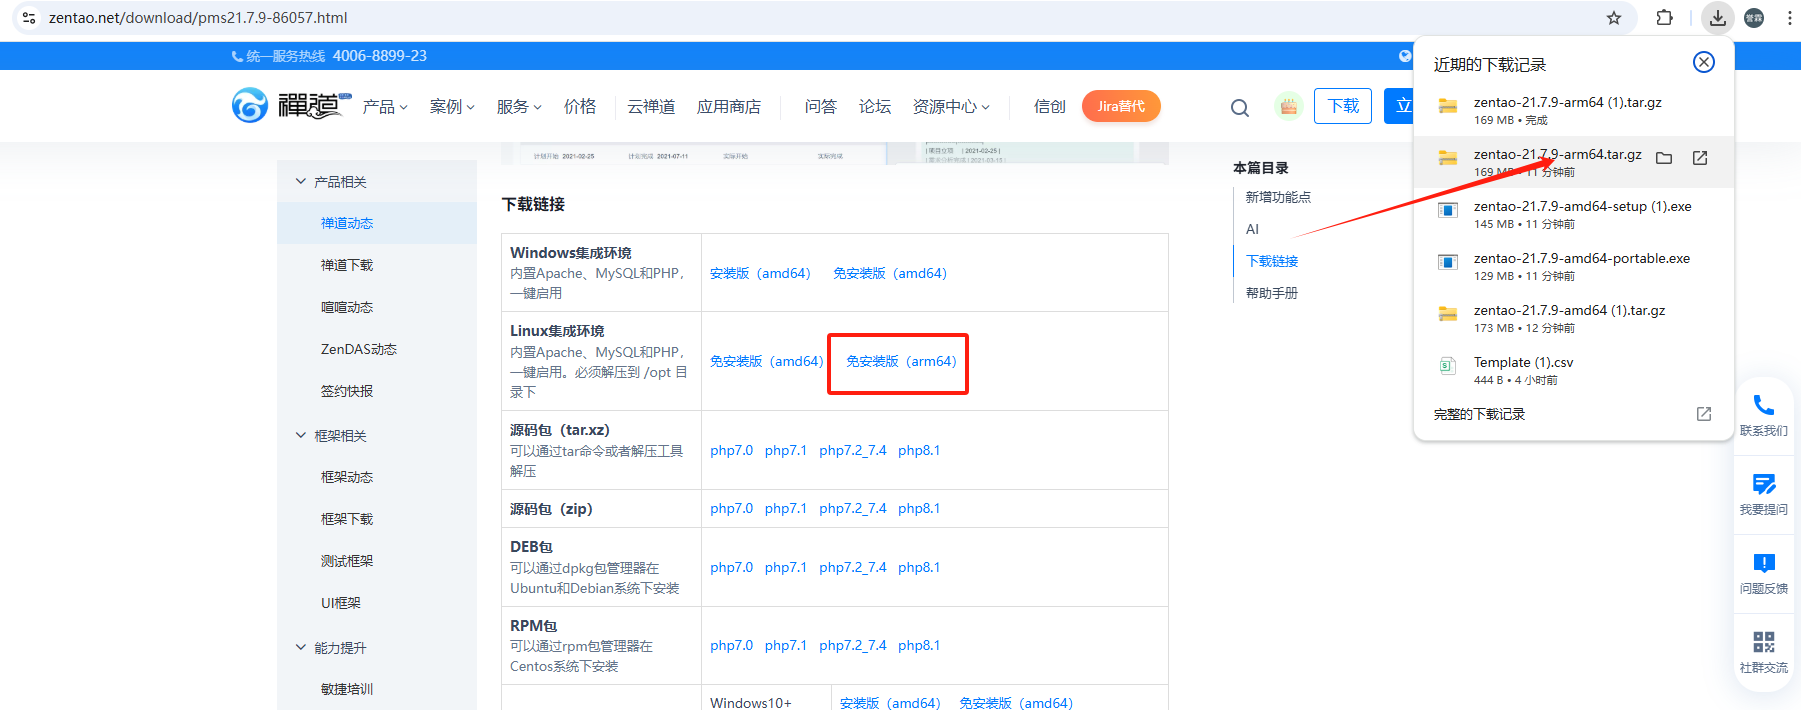The height and width of the screenshot is (710, 1801).
Task: Download Windows 免安装版 (amd64)
Action: click(x=890, y=273)
